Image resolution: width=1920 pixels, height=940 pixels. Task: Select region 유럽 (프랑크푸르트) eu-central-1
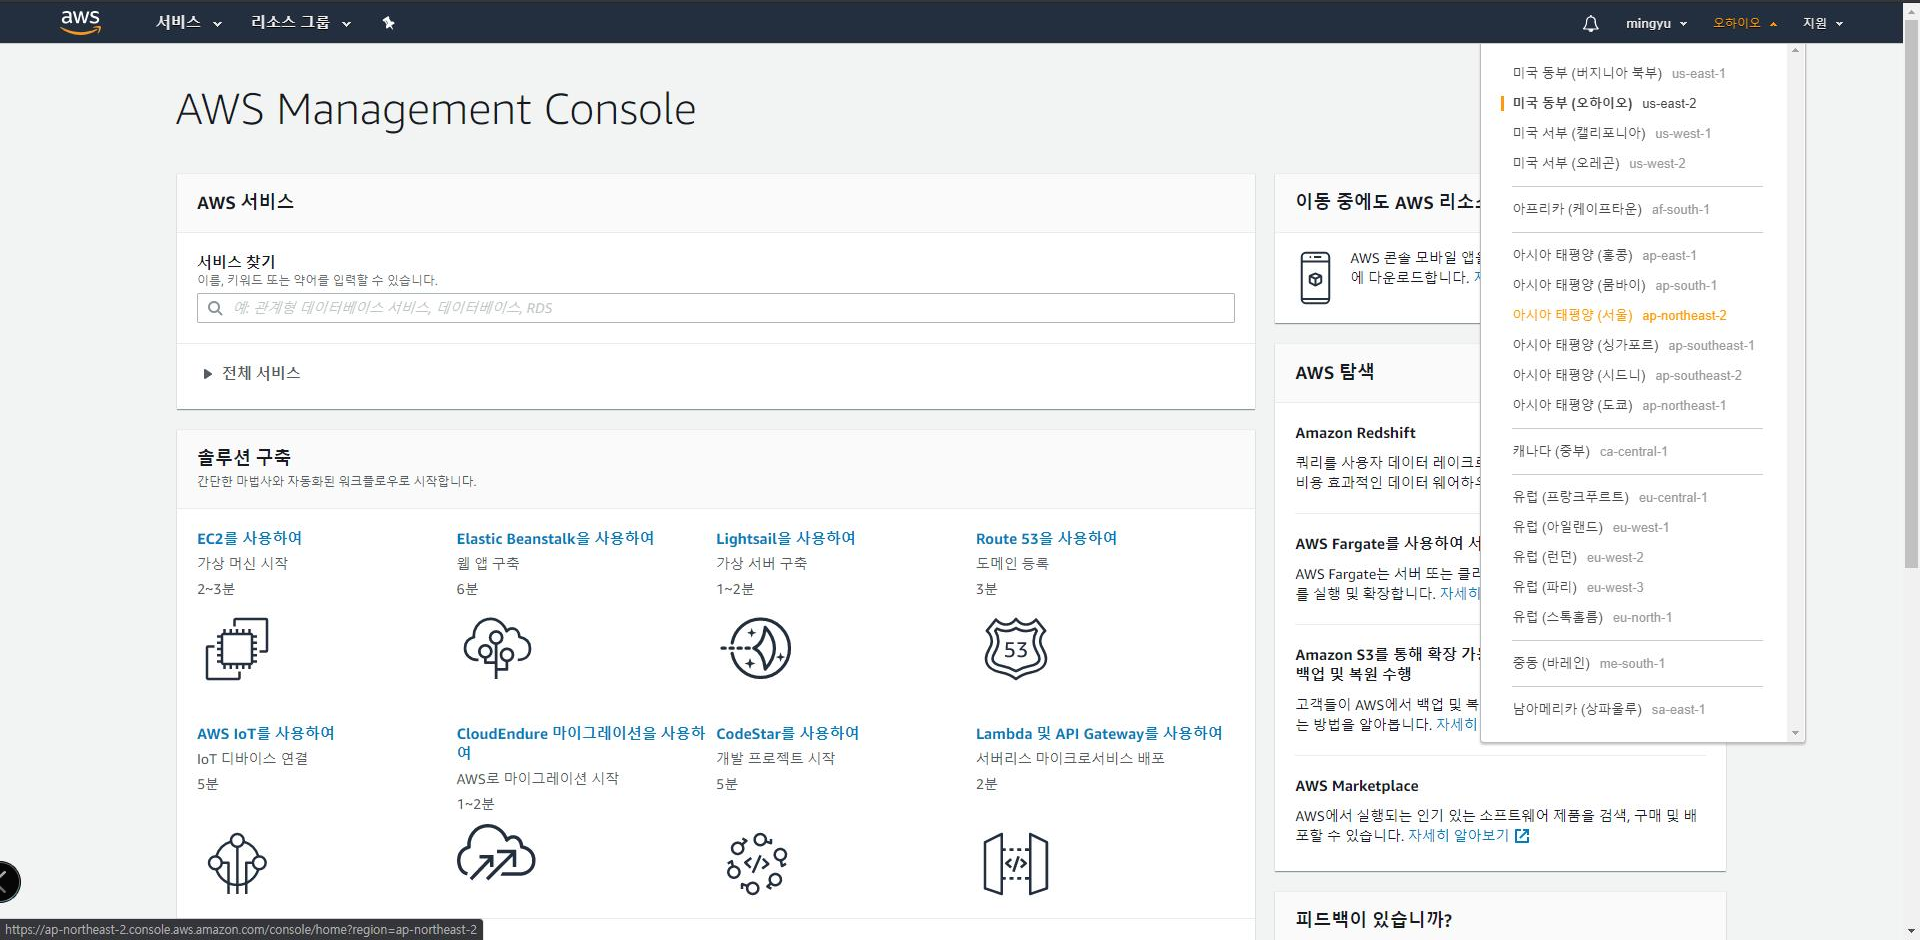click(1609, 497)
